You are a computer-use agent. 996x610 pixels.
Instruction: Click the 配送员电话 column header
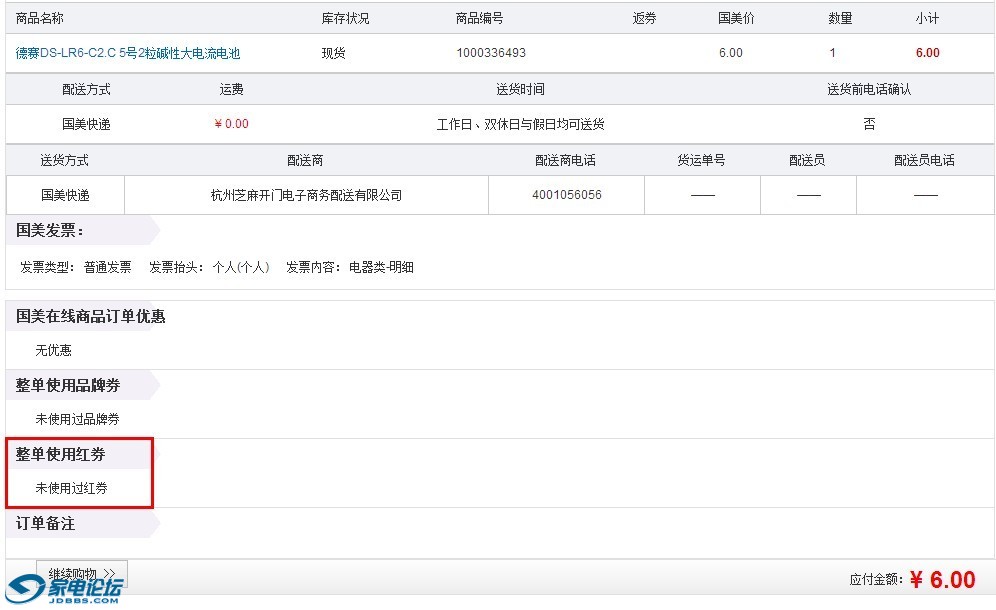(924, 160)
